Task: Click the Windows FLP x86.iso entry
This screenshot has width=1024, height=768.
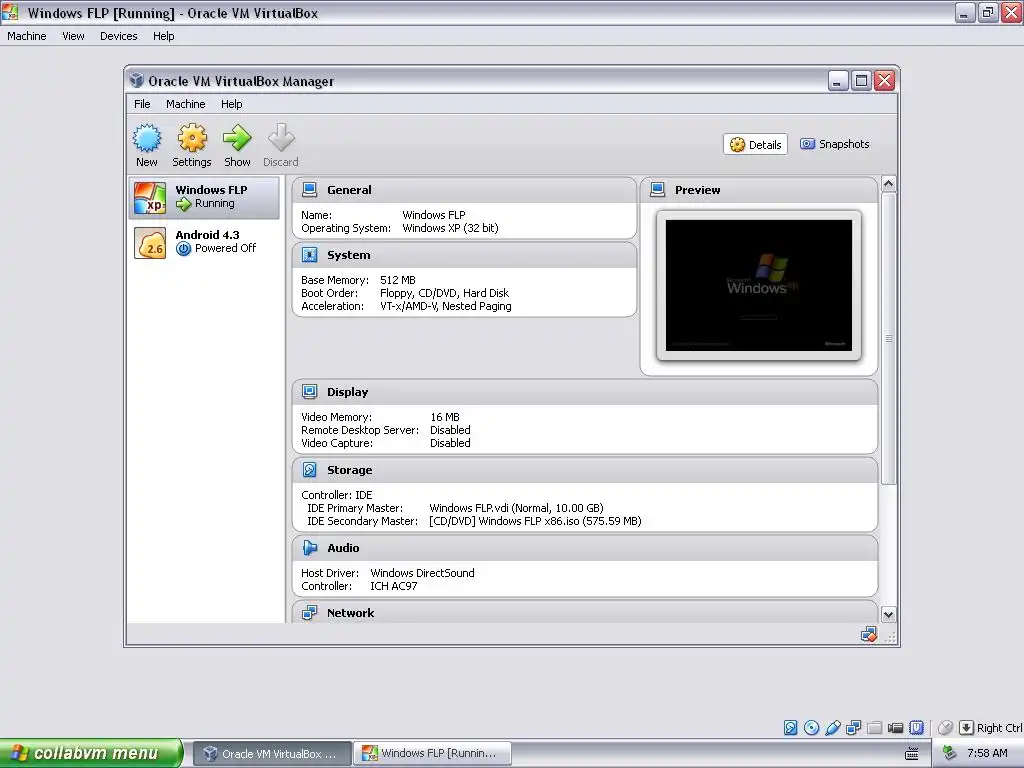Action: [536, 521]
